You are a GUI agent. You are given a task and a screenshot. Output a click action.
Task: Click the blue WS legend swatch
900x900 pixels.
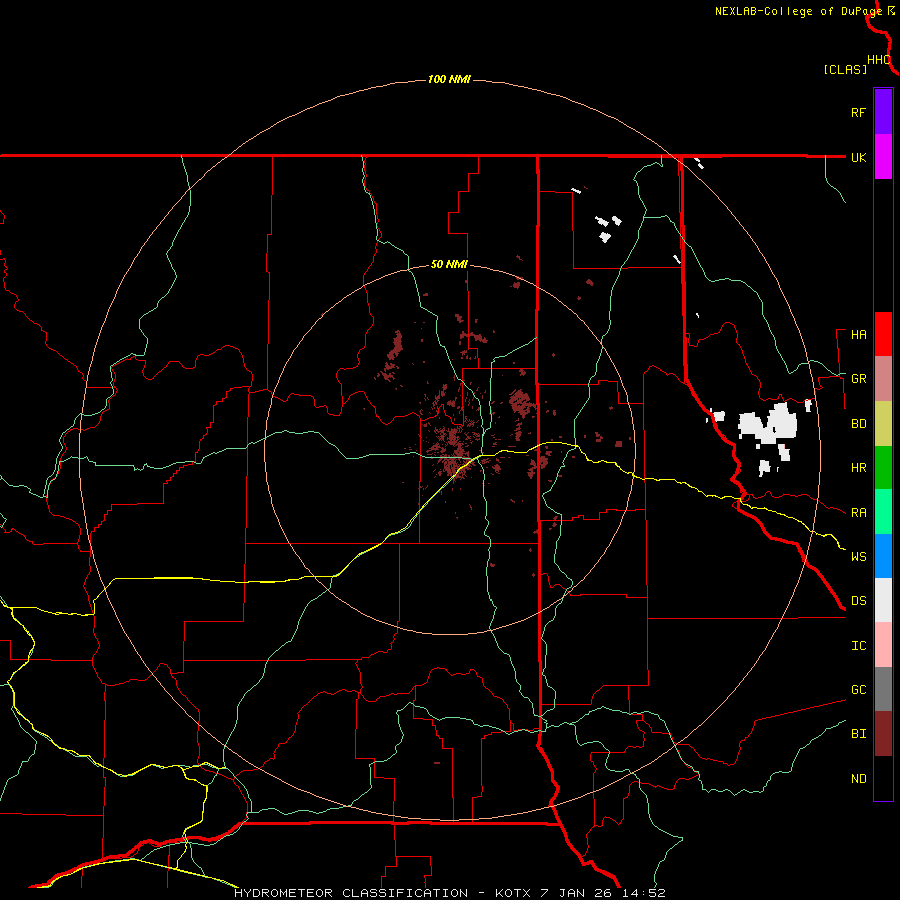[883, 556]
